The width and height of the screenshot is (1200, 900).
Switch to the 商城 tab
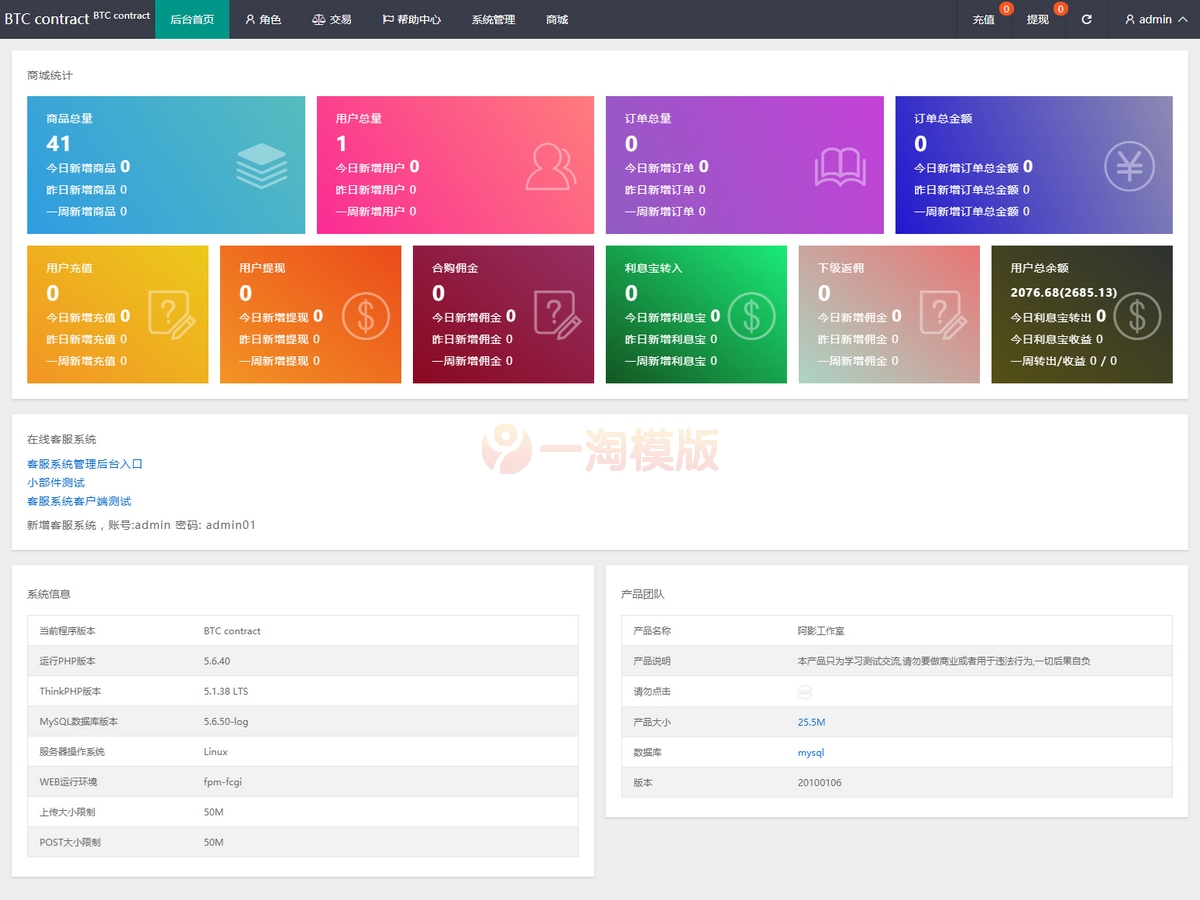pyautogui.click(x=556, y=19)
